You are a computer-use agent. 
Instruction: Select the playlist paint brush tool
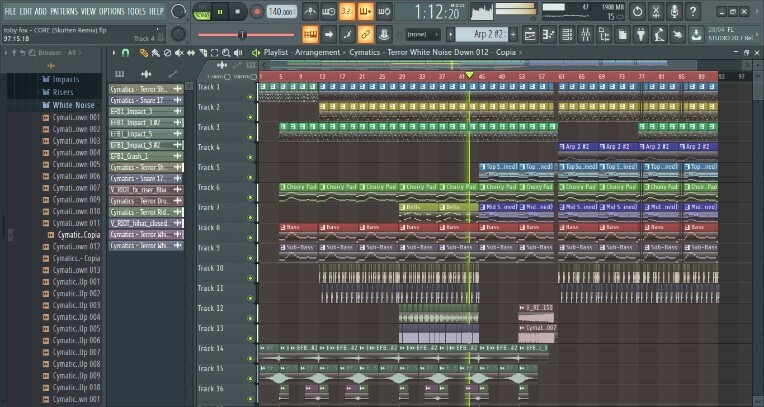click(155, 53)
